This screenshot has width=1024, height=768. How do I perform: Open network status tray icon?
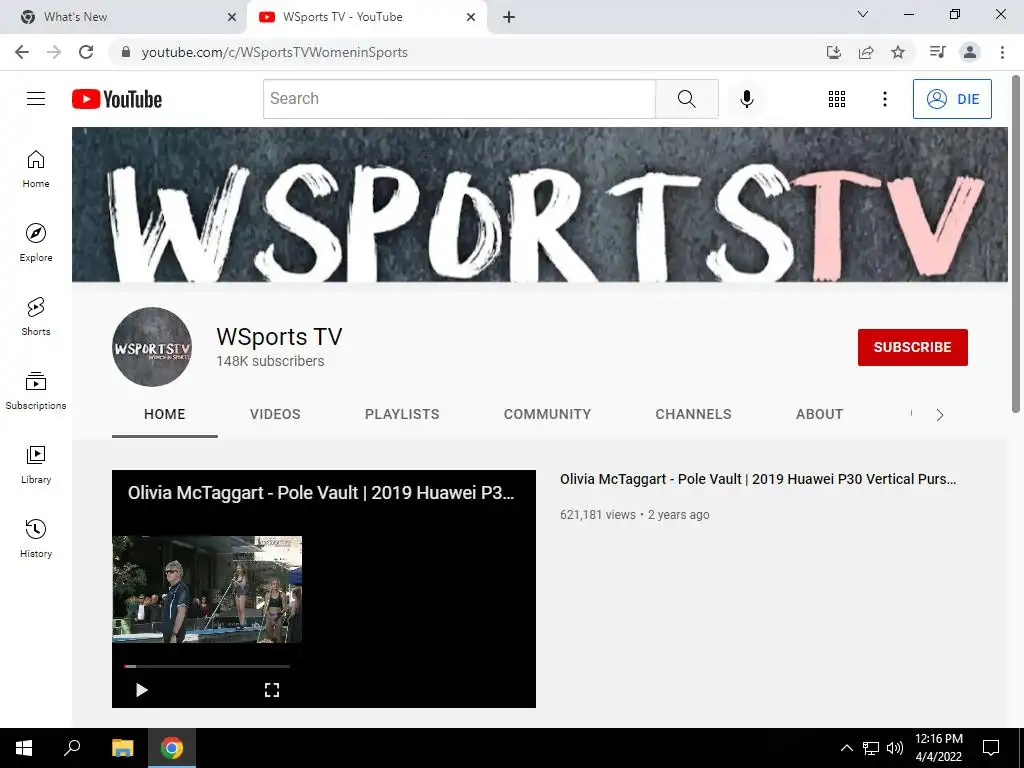(871, 748)
